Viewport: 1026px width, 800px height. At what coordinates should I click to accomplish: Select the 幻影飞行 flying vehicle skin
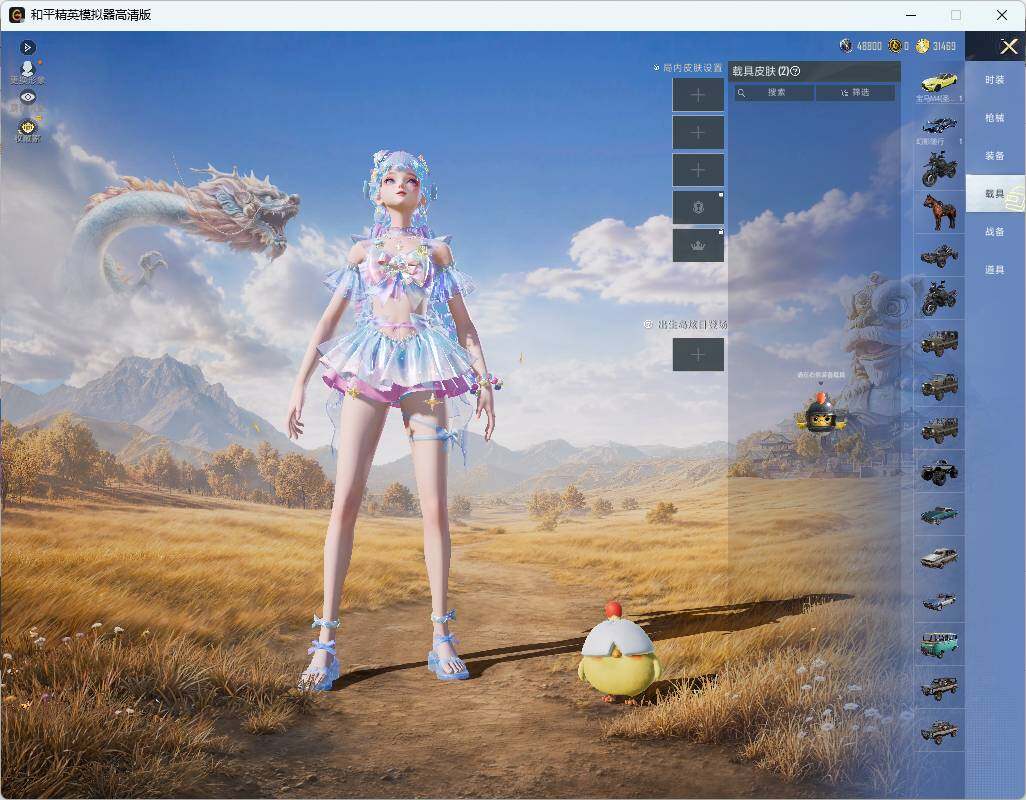[x=940, y=128]
